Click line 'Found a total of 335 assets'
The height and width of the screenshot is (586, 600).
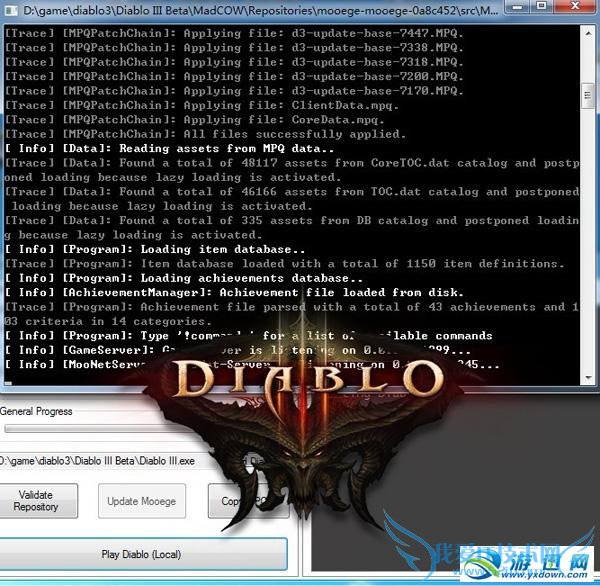[292, 227]
